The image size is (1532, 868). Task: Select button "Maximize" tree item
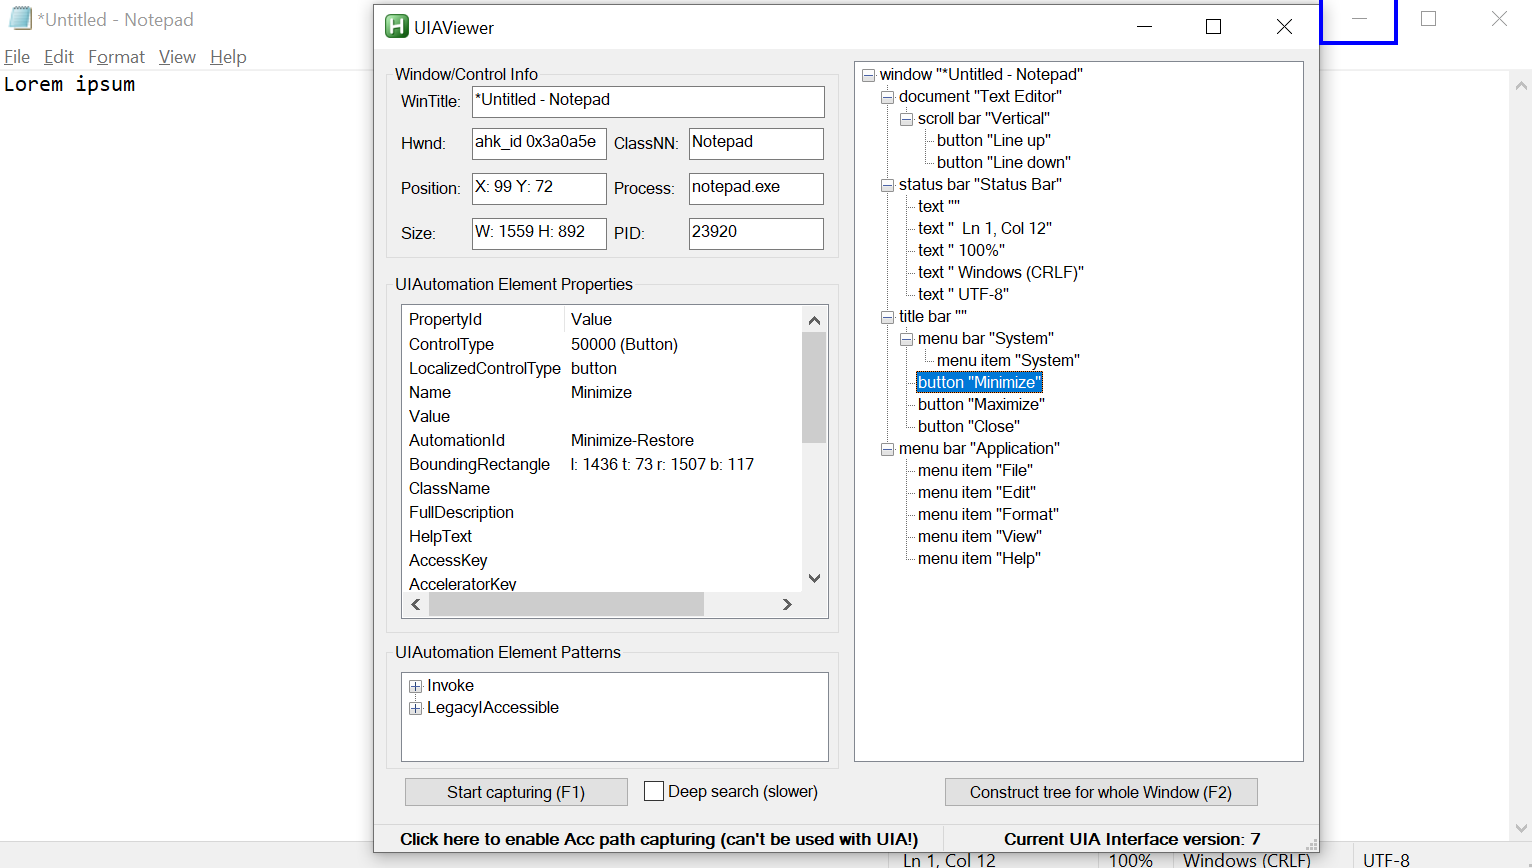click(x=981, y=404)
